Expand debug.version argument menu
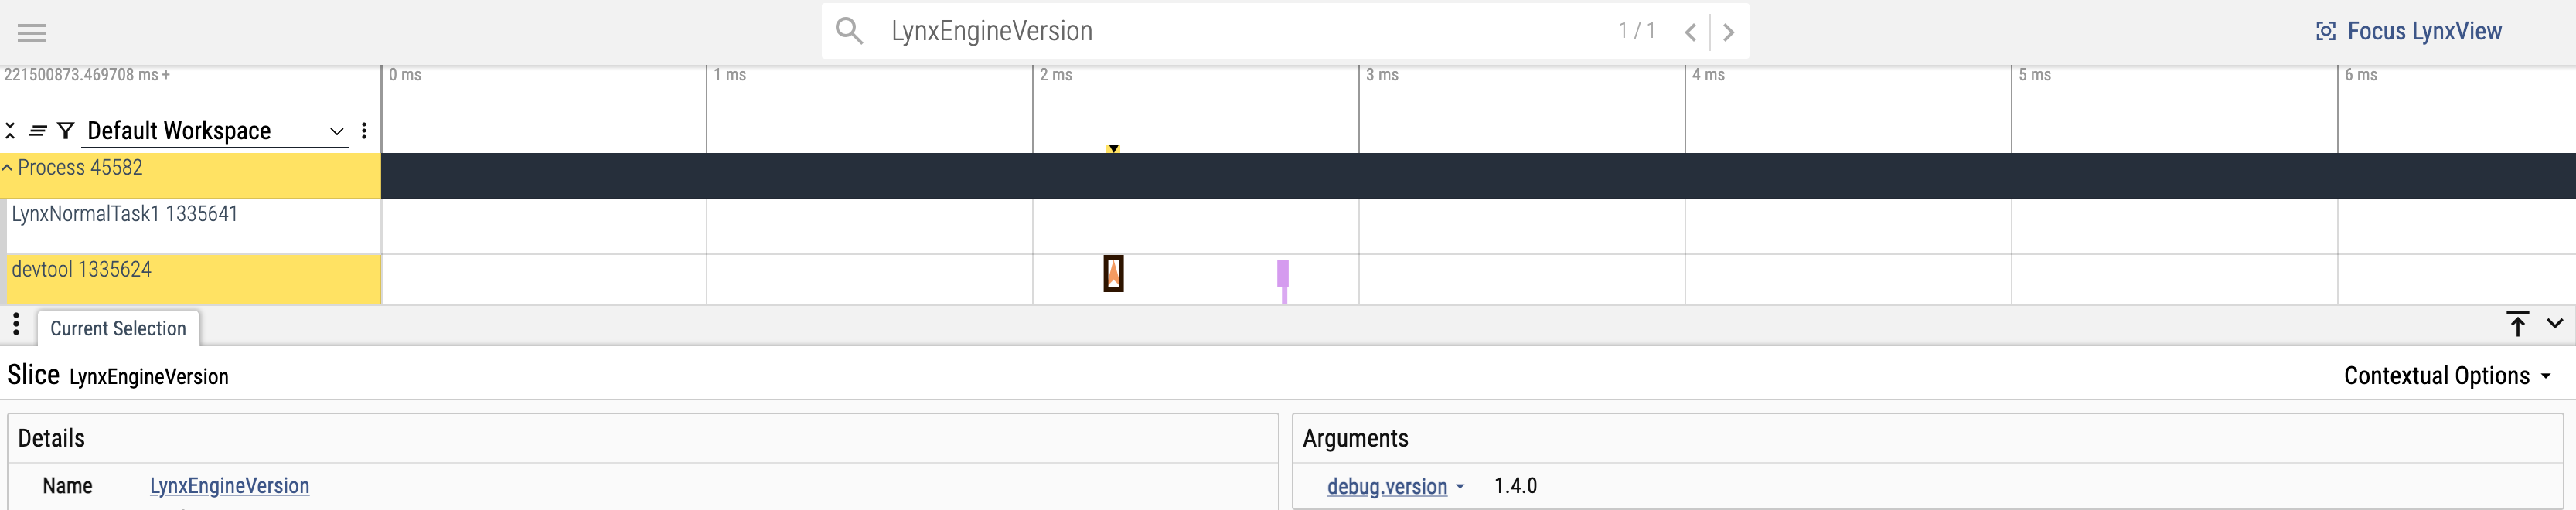The height and width of the screenshot is (510, 2576). [1460, 487]
